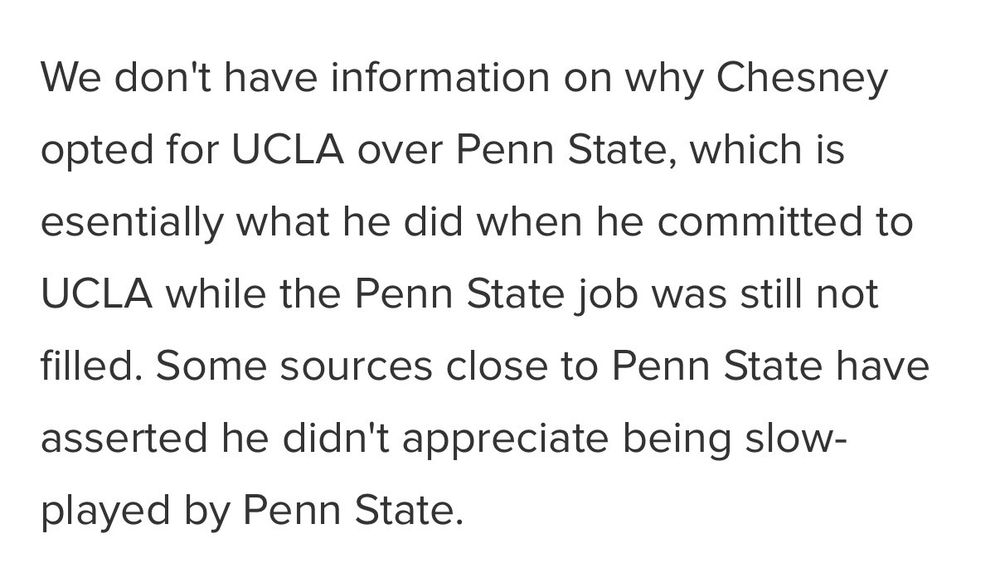Click the word 'appreciate' in sixth line

tap(505, 440)
